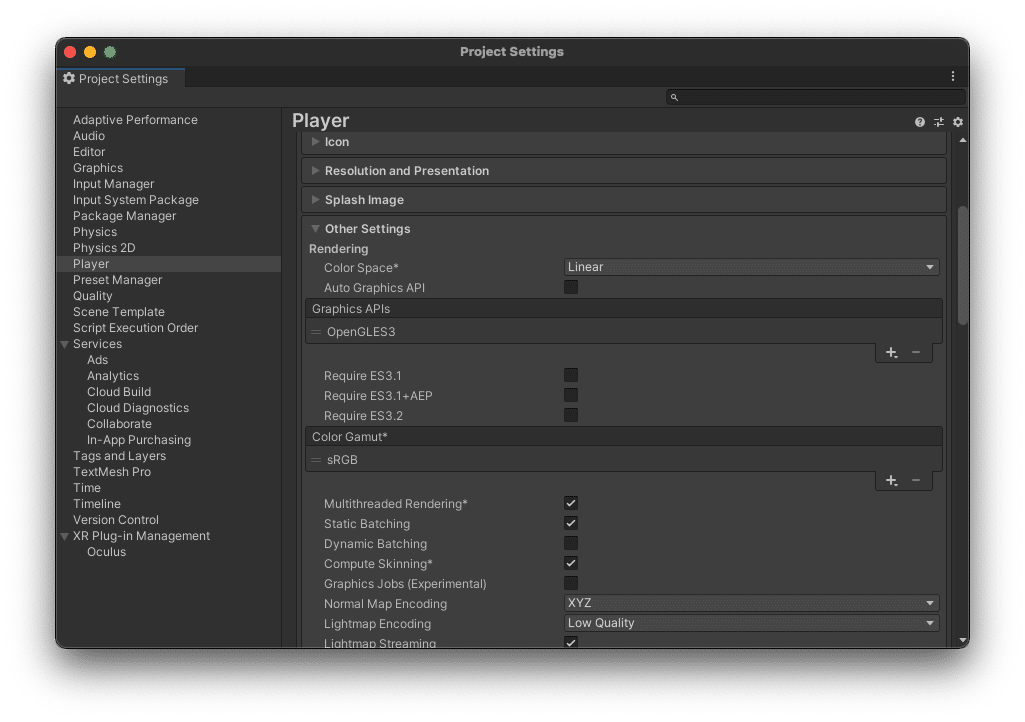Remove Color Gamut with minus button
1025x722 pixels.
916,481
